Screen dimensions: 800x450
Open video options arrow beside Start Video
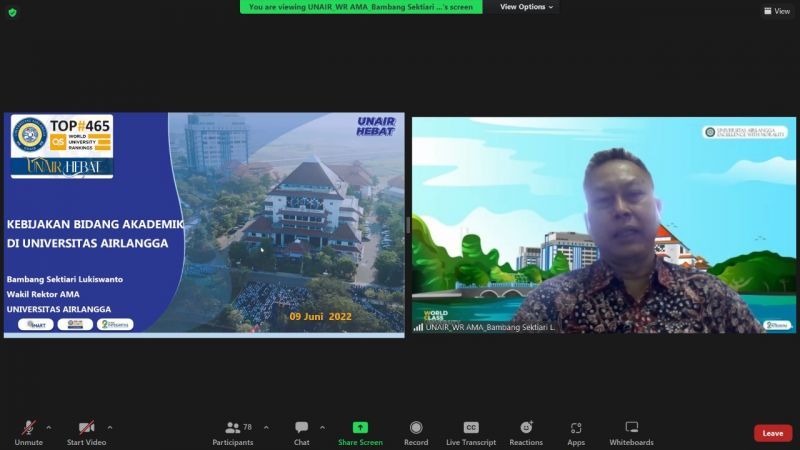point(110,428)
